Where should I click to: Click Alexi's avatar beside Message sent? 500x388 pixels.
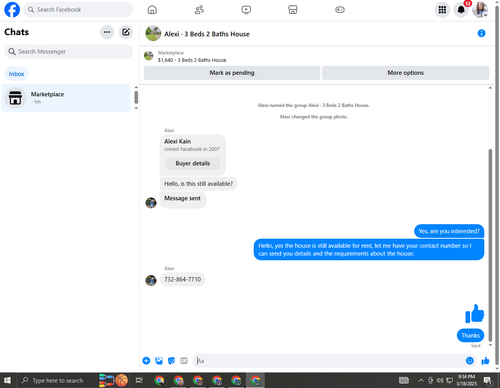(151, 202)
